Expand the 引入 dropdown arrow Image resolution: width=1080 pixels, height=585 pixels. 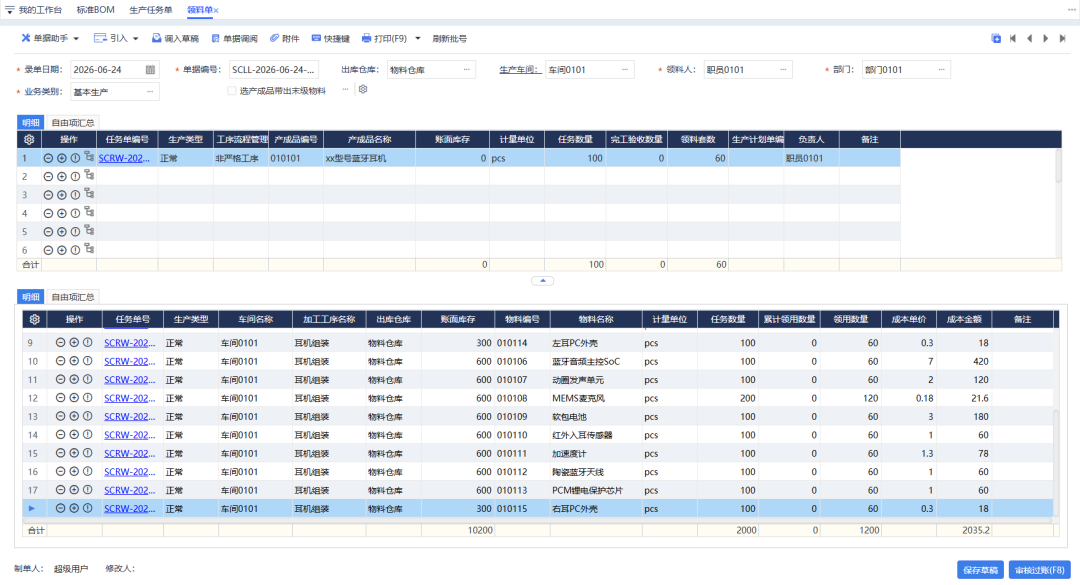(136, 39)
